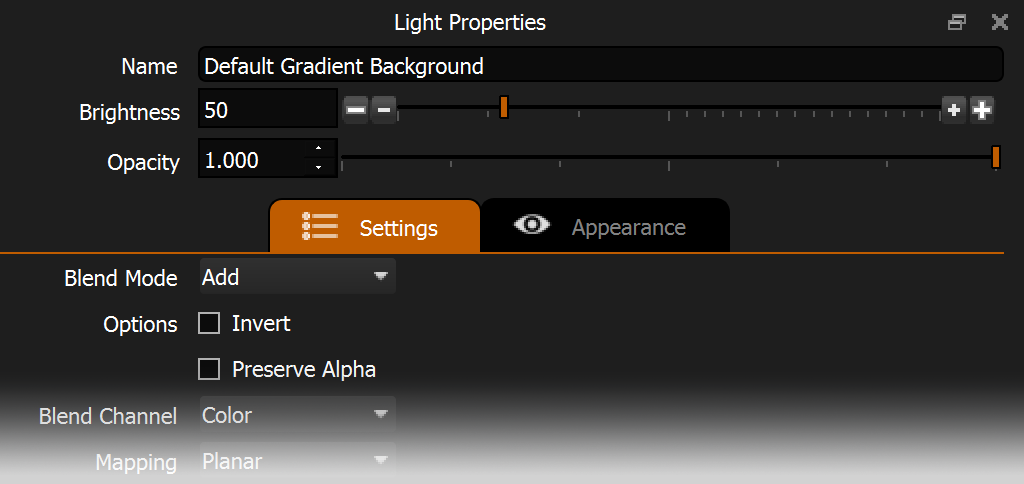Click the Brightness value input box
Screen dimensions: 1024x484
coord(267,110)
